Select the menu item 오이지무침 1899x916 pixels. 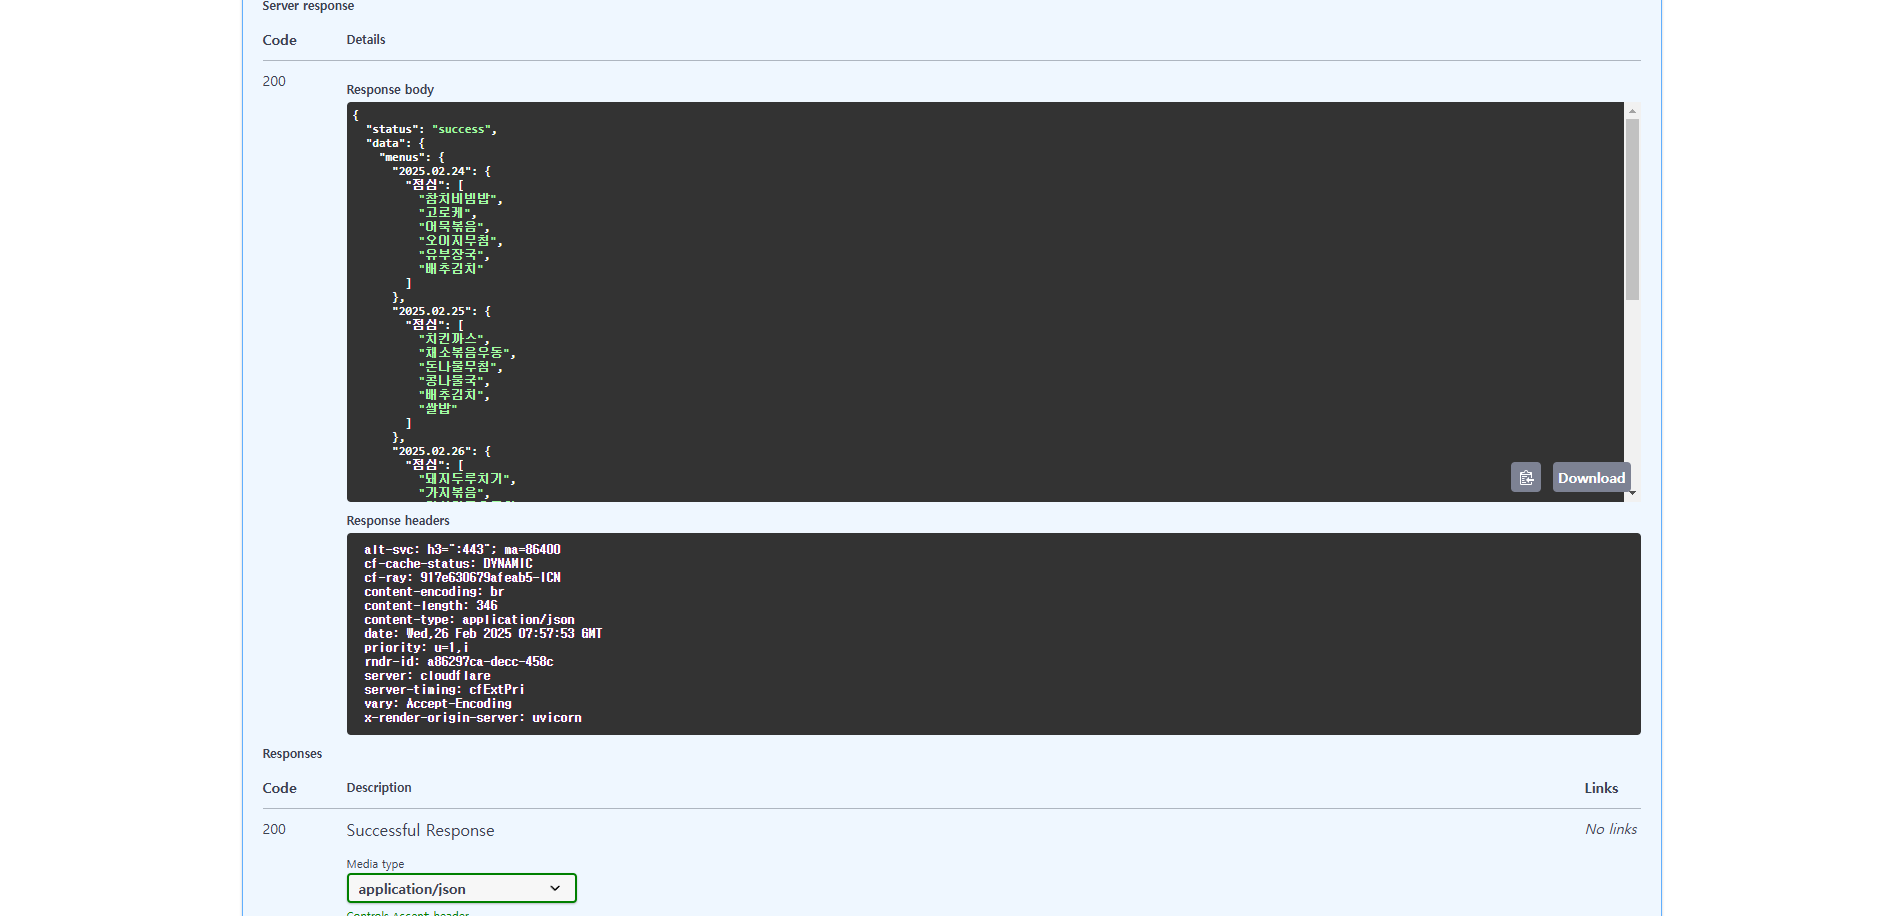[x=458, y=241]
